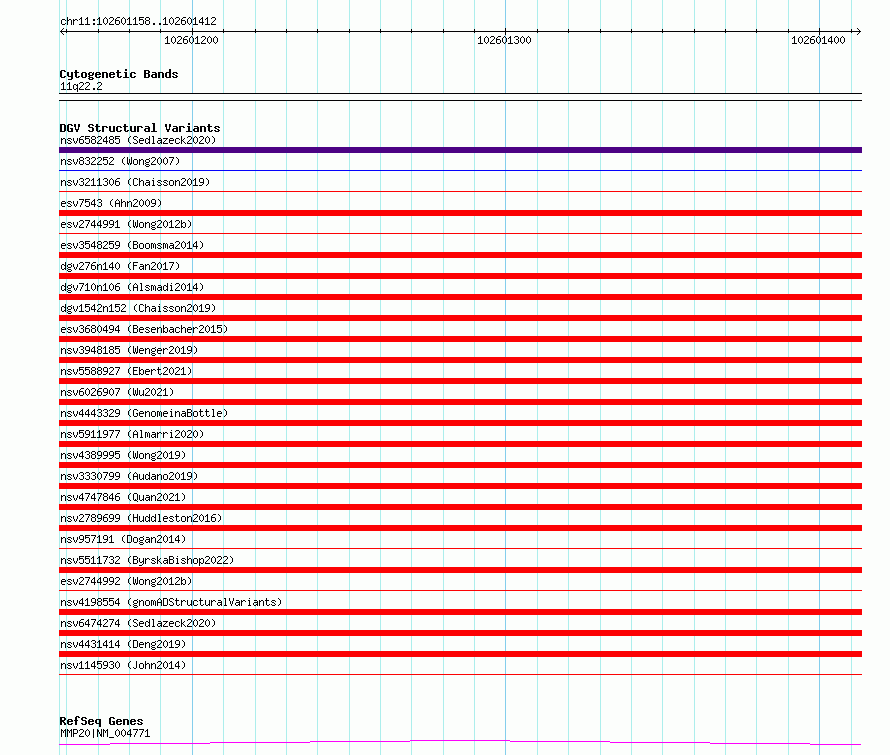Click the purple nsv6582485 variant bar

[x=460, y=150]
